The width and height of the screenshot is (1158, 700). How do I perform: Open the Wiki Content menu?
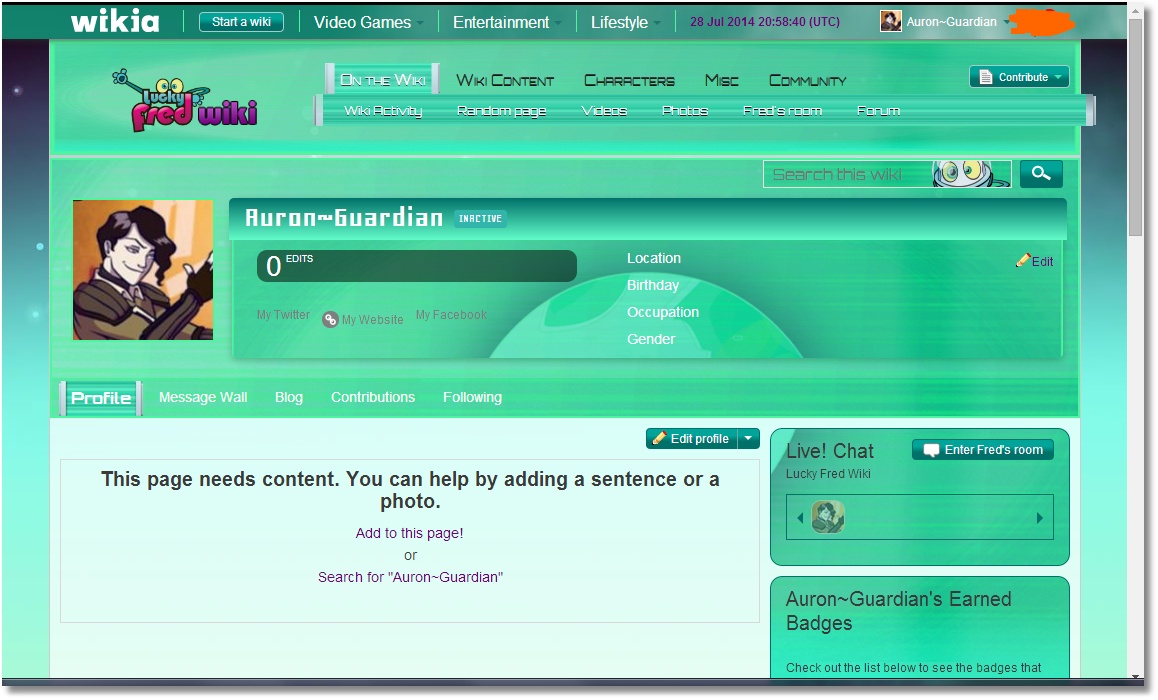[505, 80]
